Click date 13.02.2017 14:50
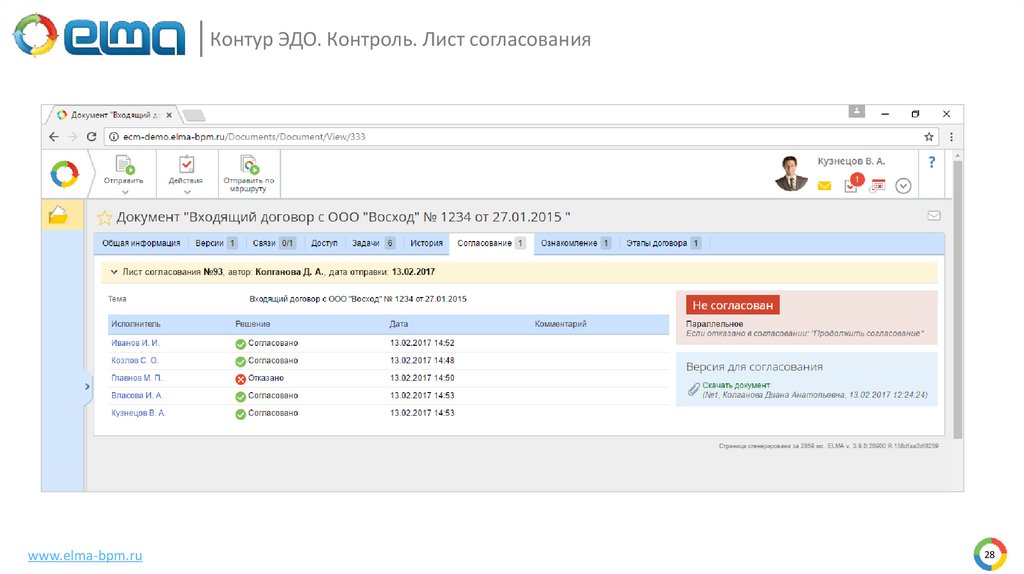Screen dimensions: 1024x574 [x=422, y=378]
